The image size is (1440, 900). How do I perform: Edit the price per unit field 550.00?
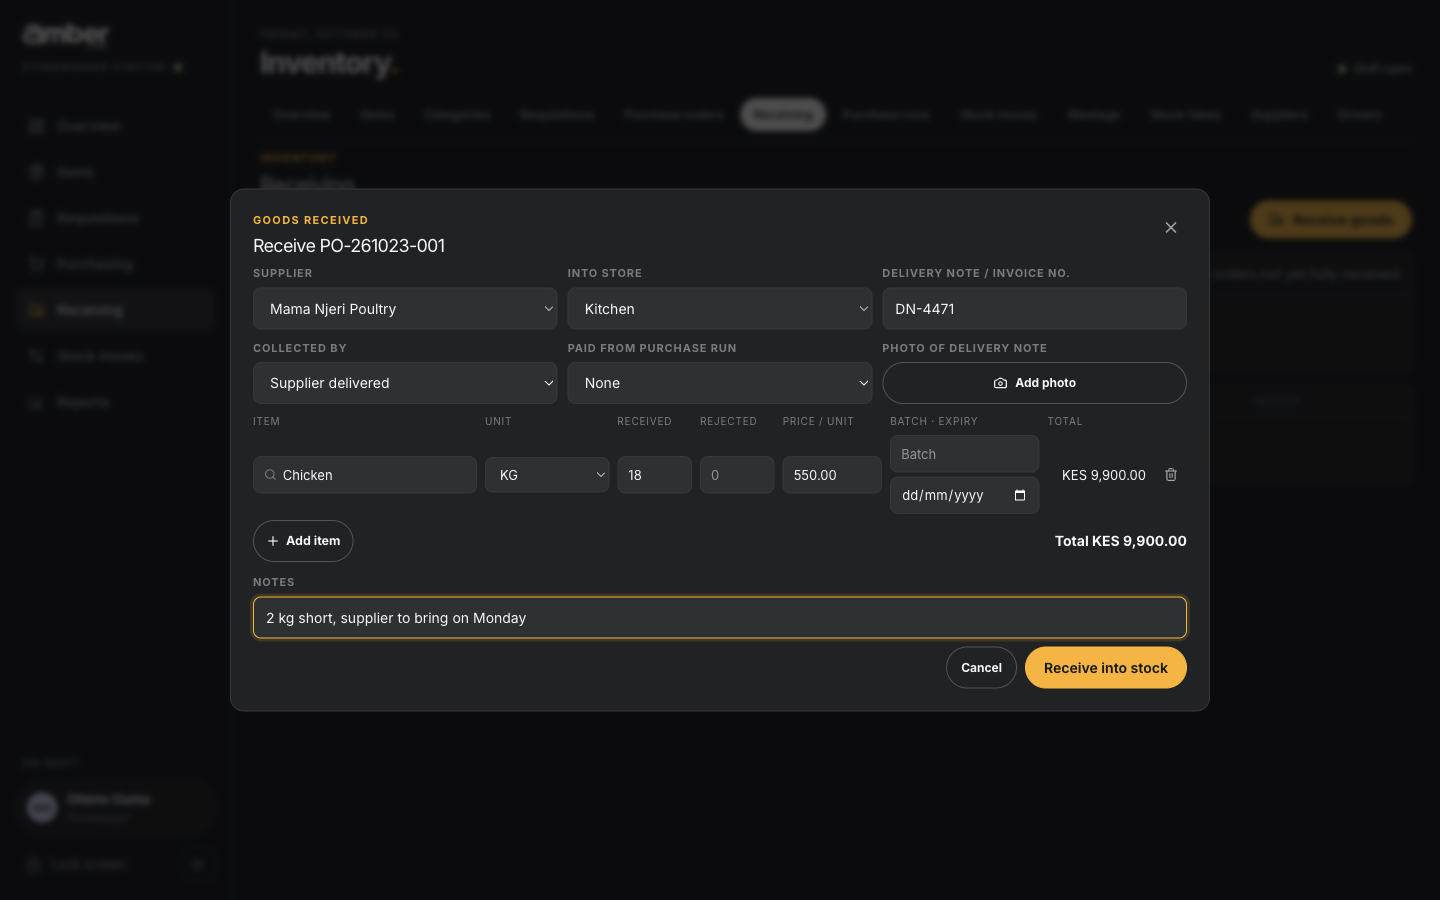click(x=832, y=475)
